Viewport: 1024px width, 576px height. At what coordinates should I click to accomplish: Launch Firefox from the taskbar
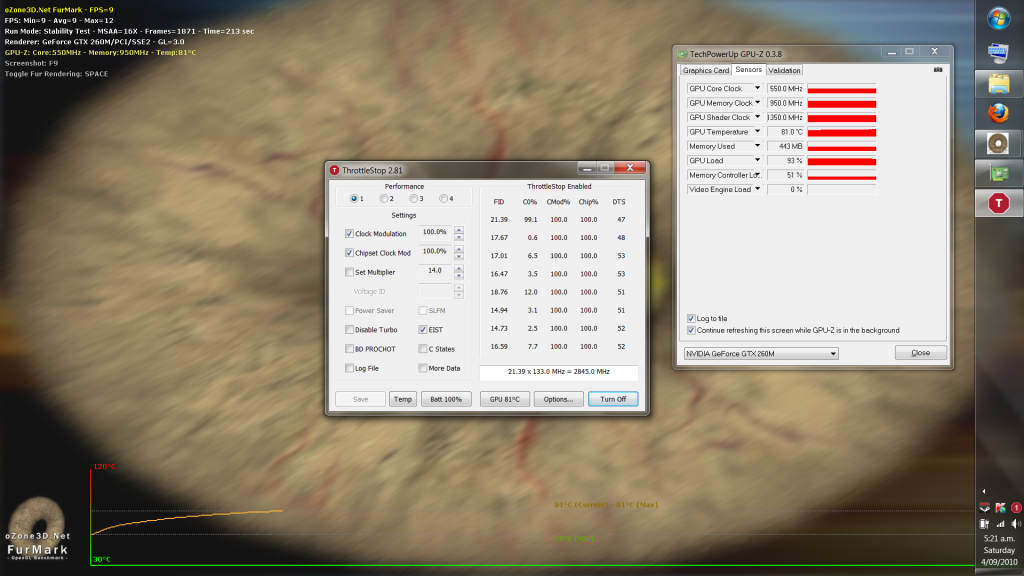point(999,114)
